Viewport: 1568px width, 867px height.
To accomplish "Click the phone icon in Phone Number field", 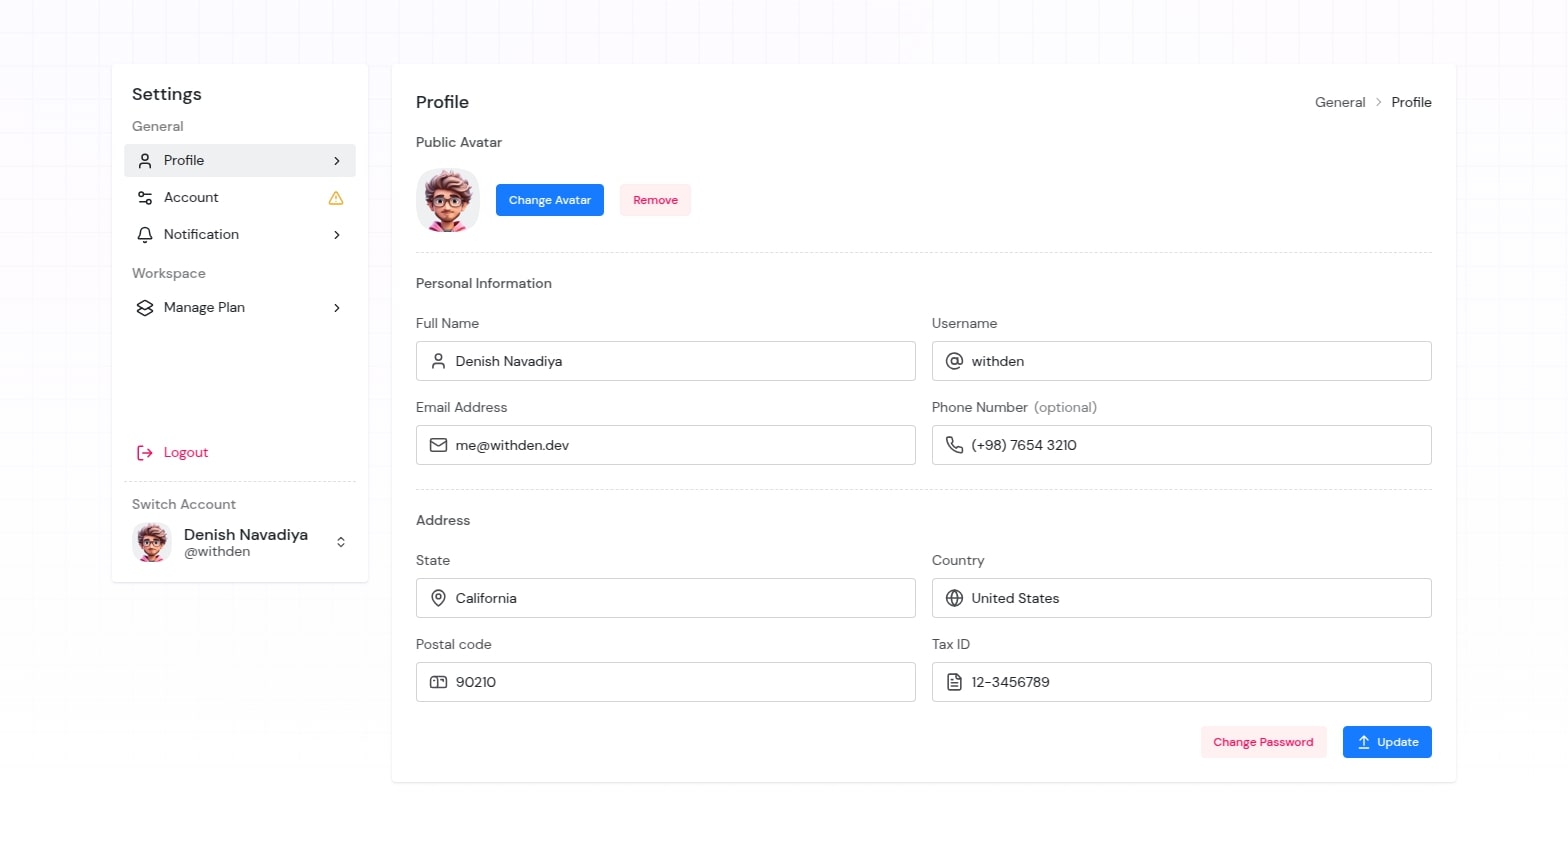I will (954, 445).
